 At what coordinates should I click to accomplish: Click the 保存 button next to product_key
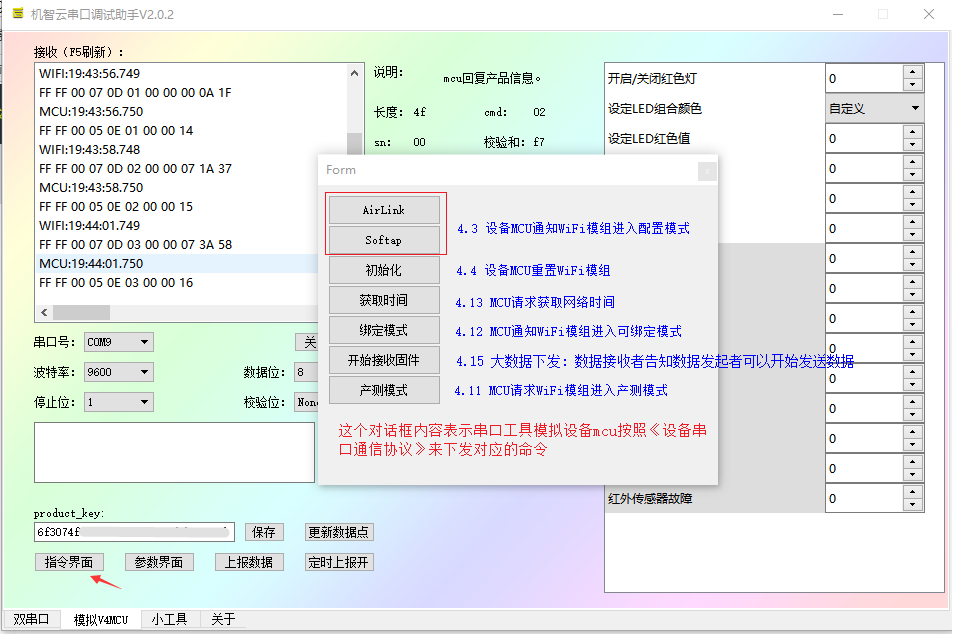264,531
